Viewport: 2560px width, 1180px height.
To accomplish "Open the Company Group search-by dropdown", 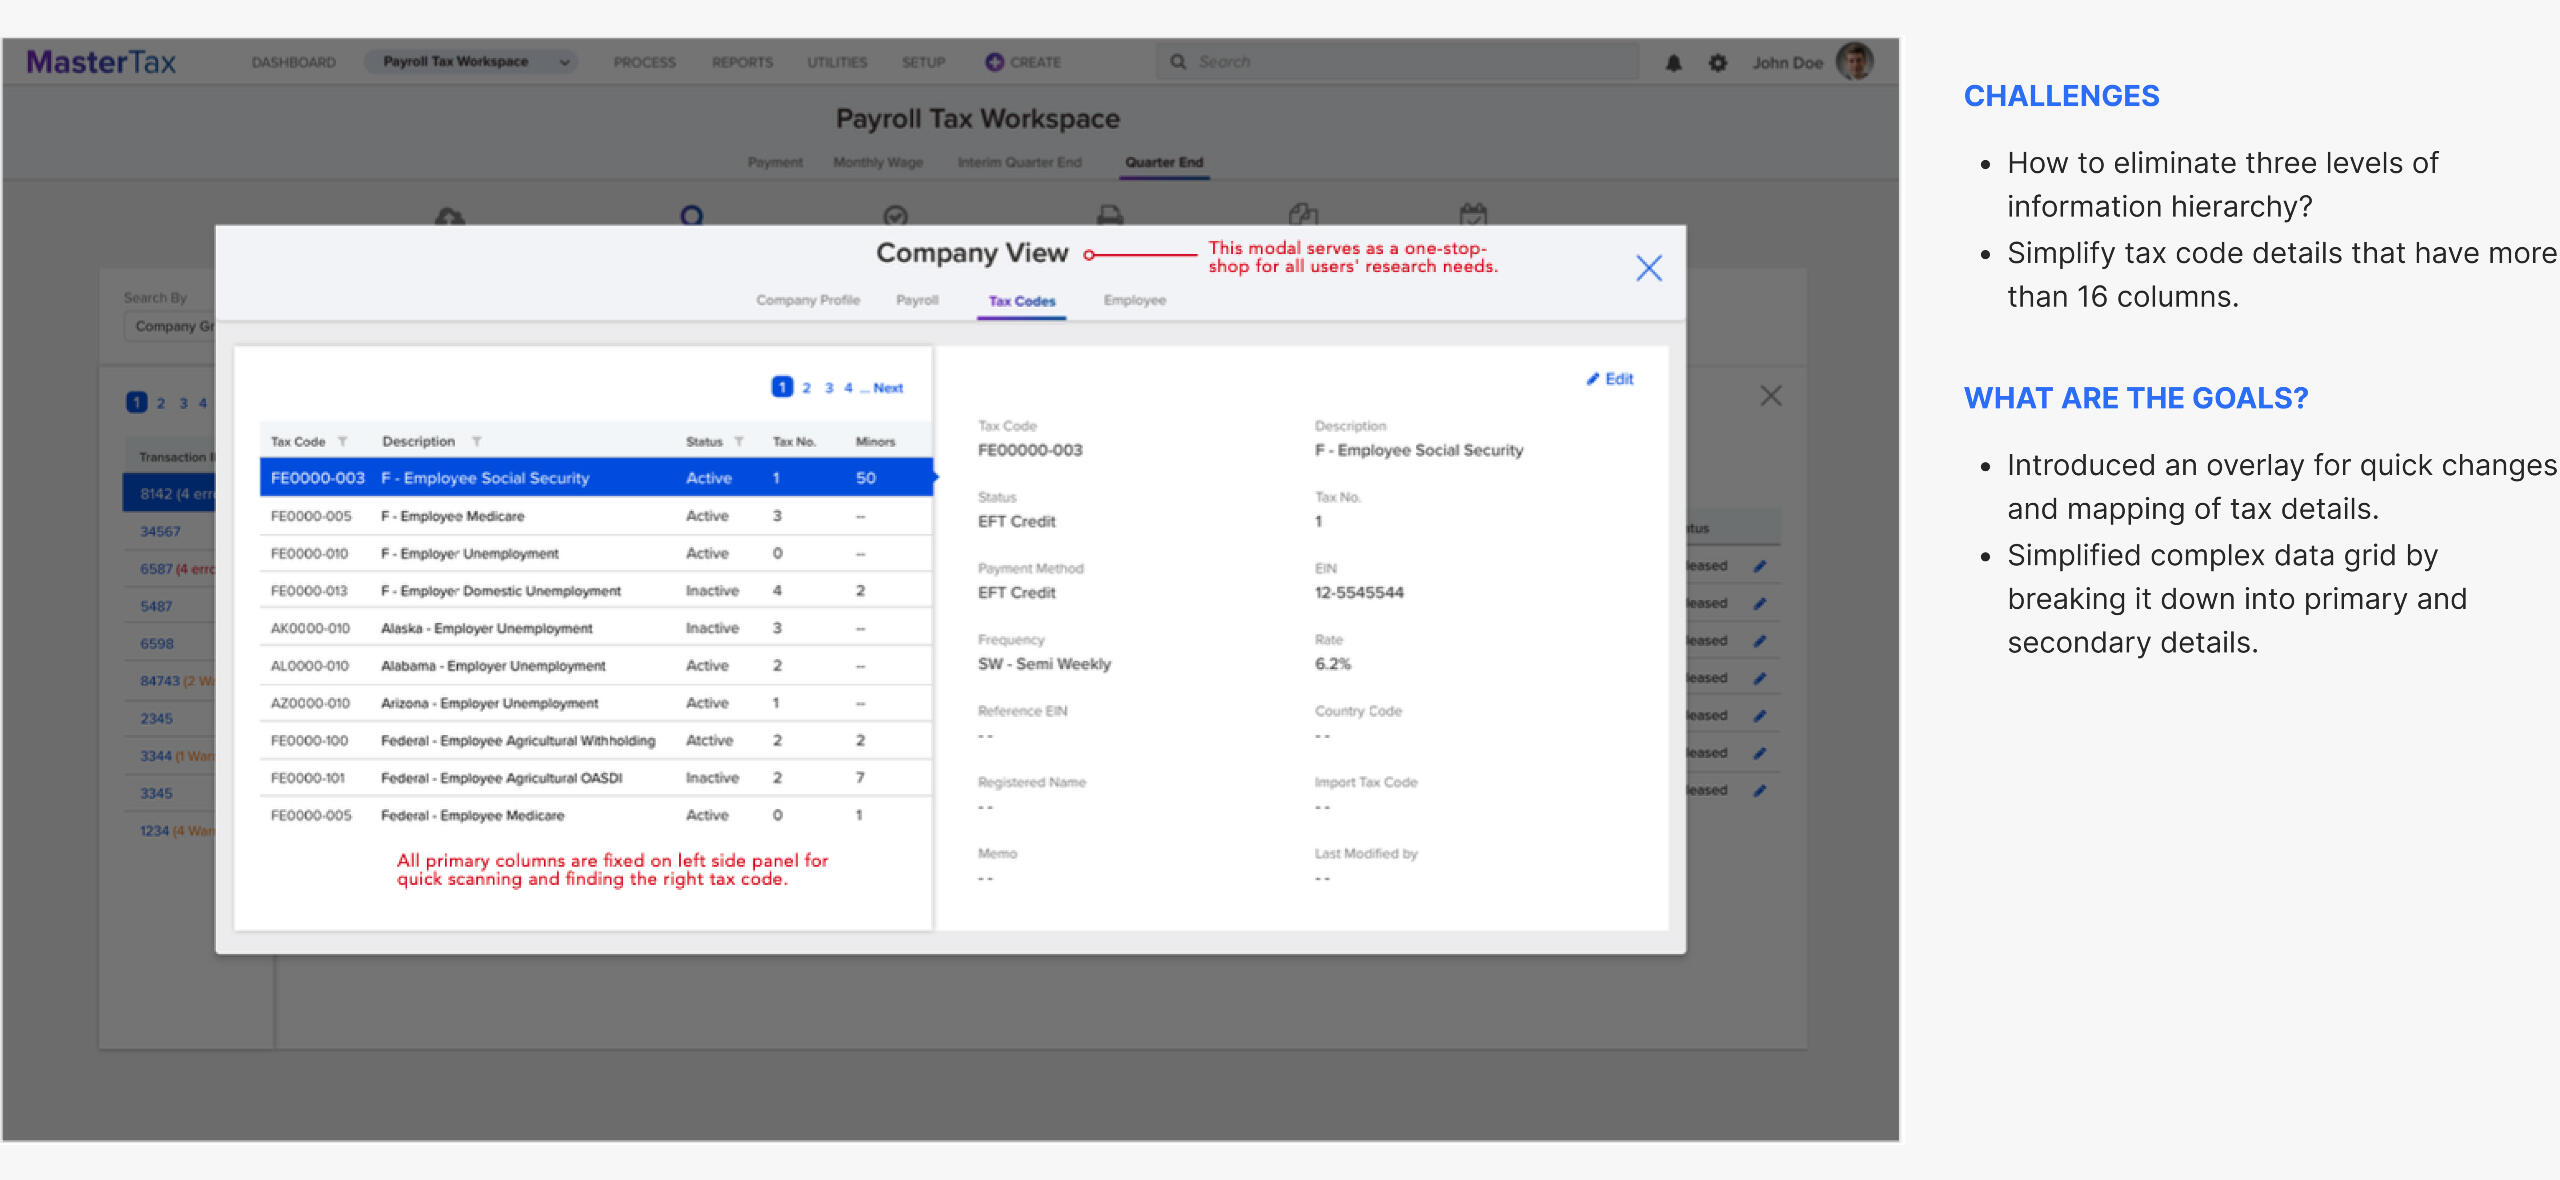I will coord(170,326).
